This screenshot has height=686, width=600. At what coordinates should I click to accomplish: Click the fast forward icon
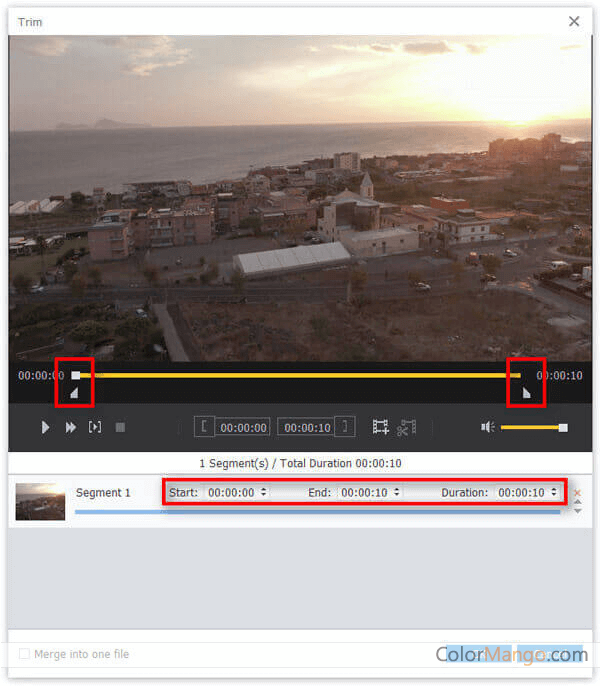(71, 427)
